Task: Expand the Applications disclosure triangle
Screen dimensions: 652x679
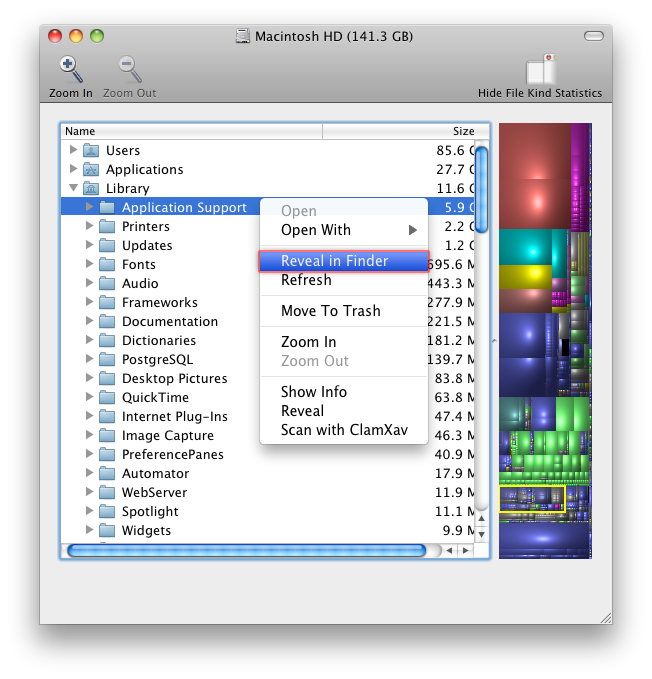Action: pos(73,168)
